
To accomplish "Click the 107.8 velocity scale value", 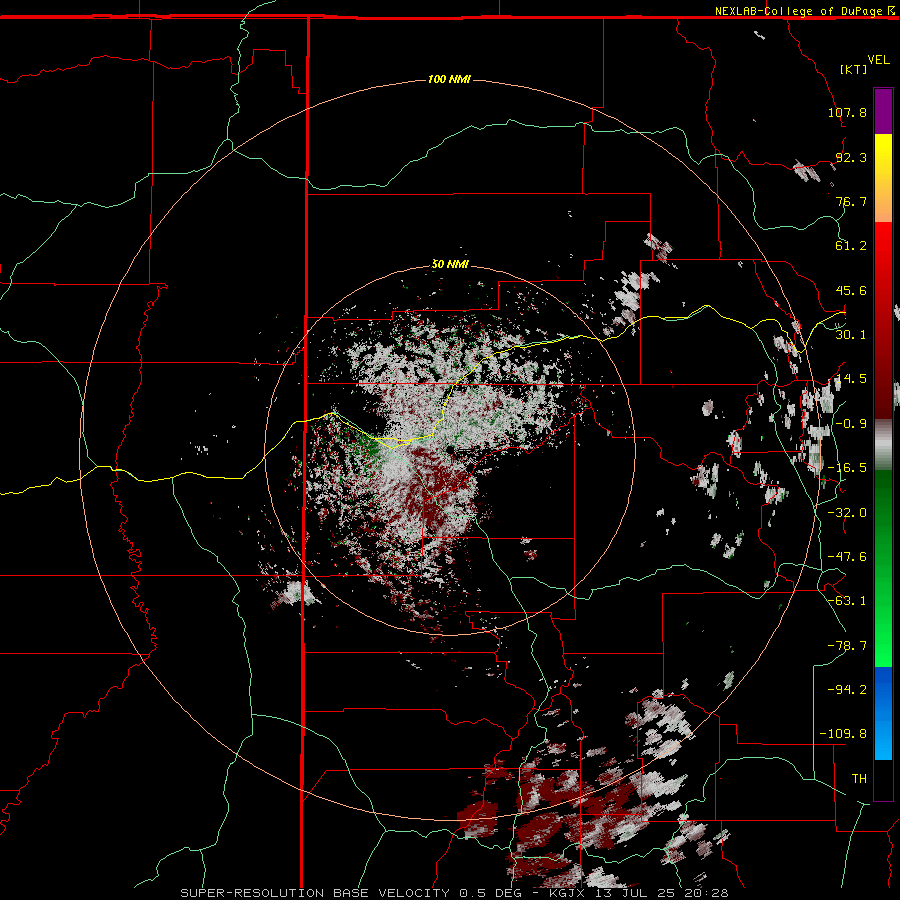I will click(x=847, y=112).
